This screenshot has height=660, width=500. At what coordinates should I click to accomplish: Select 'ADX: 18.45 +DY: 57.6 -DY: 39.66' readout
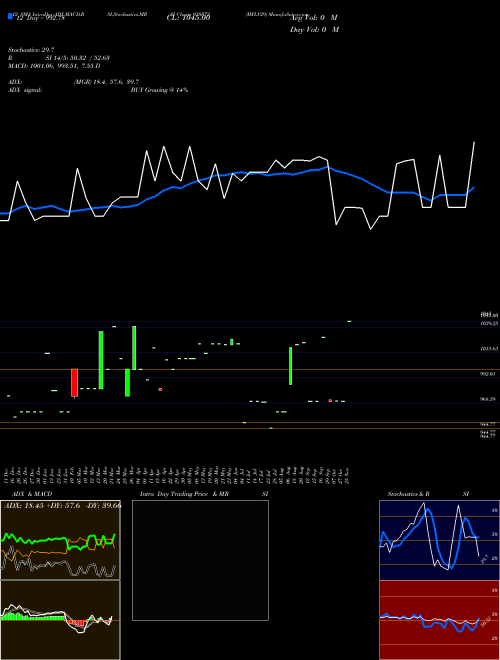pos(63,506)
